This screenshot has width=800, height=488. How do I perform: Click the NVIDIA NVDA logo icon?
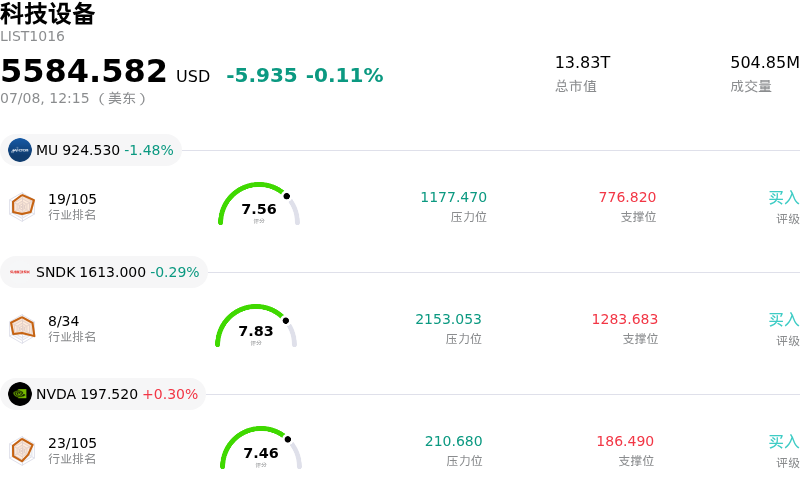pos(20,394)
